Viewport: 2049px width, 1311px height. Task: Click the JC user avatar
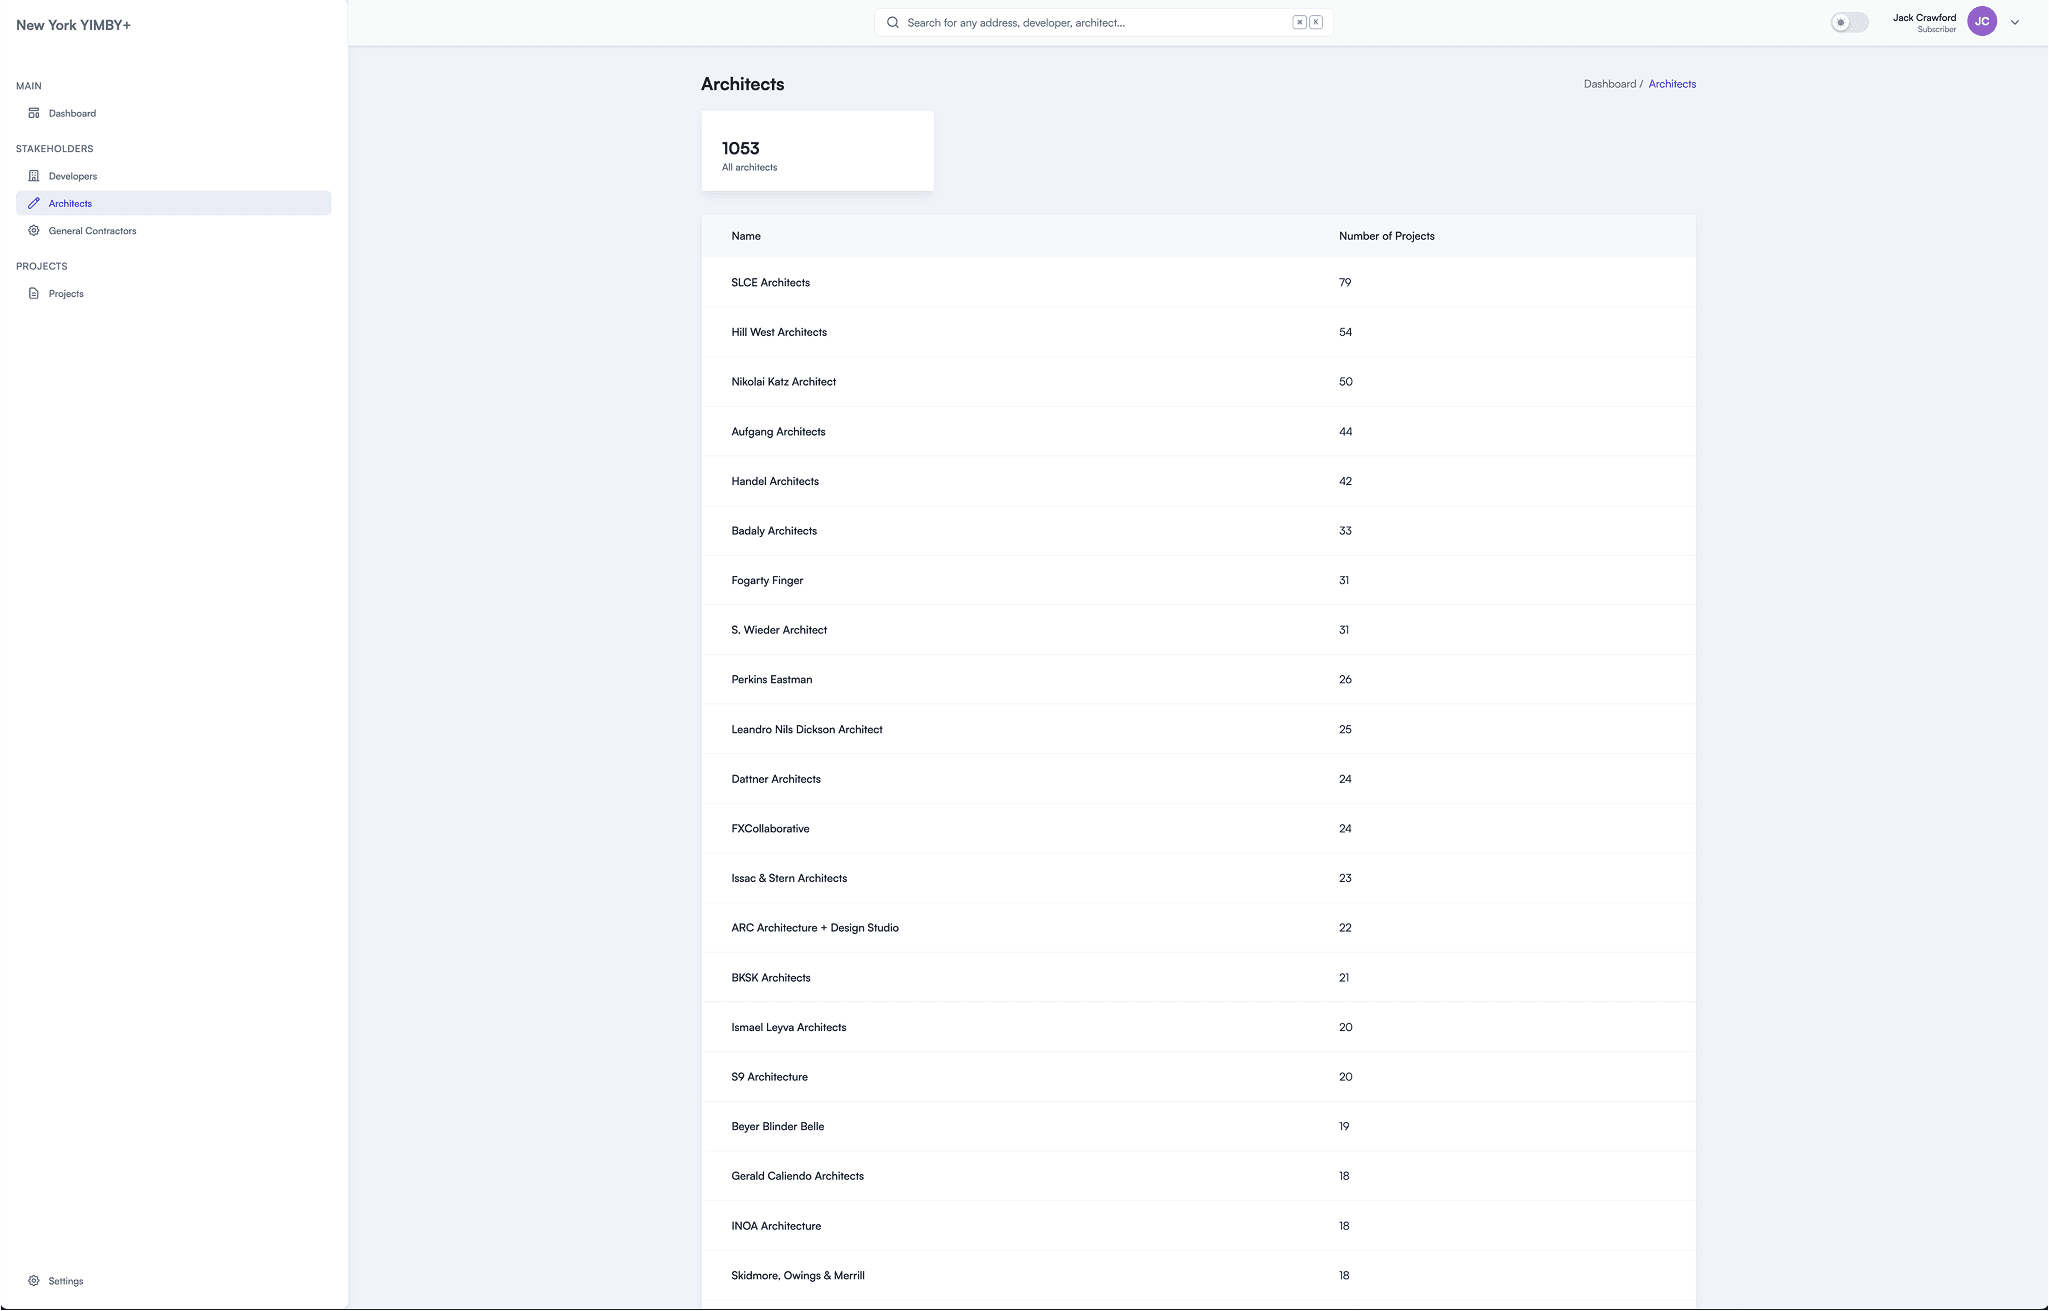tap(1981, 22)
